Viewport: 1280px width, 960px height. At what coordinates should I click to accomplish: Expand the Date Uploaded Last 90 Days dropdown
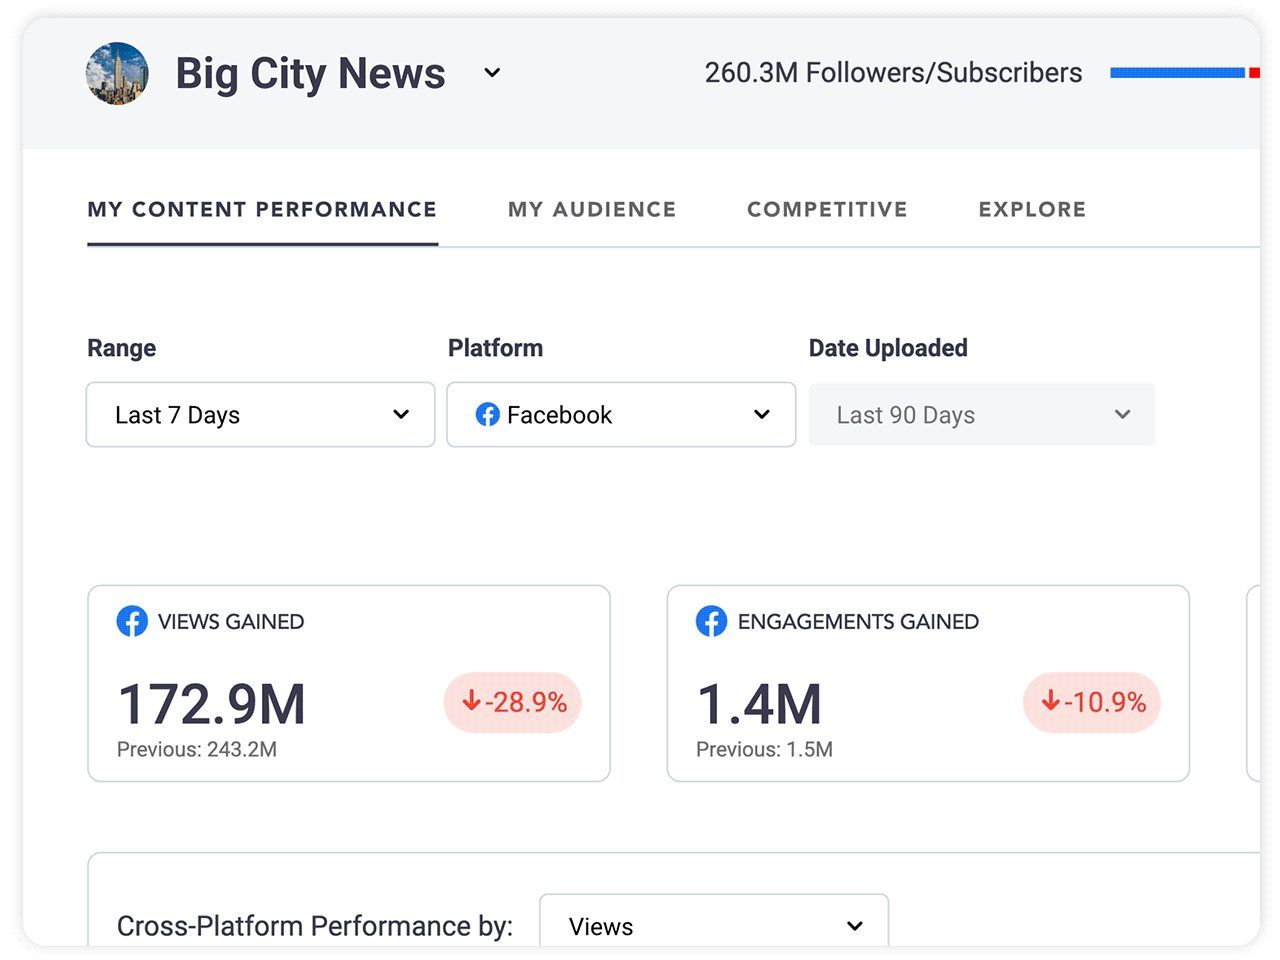coord(981,414)
